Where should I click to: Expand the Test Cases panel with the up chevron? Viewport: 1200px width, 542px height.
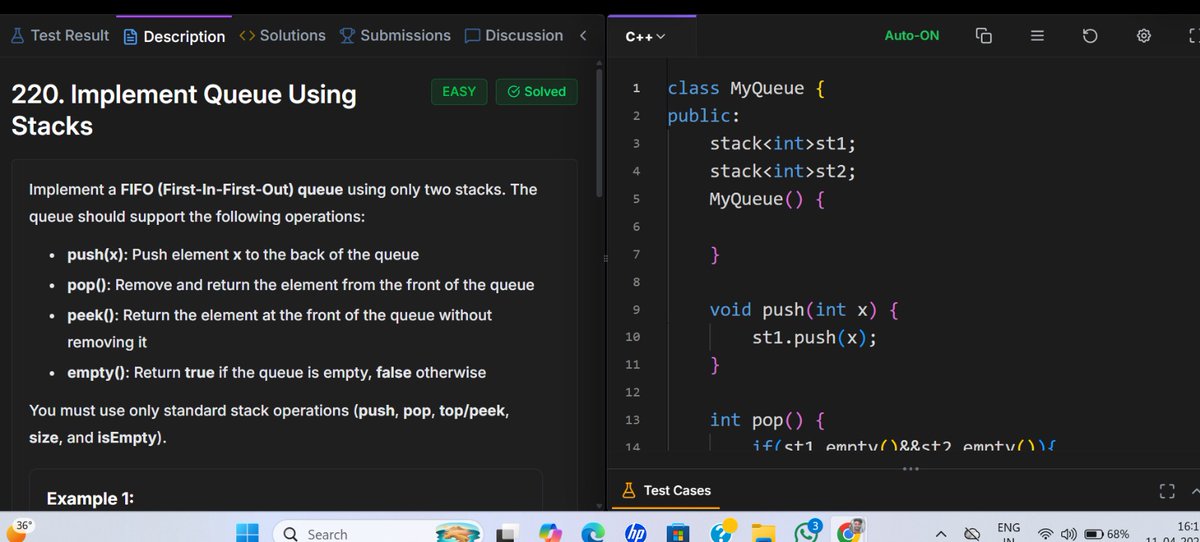[1195, 491]
